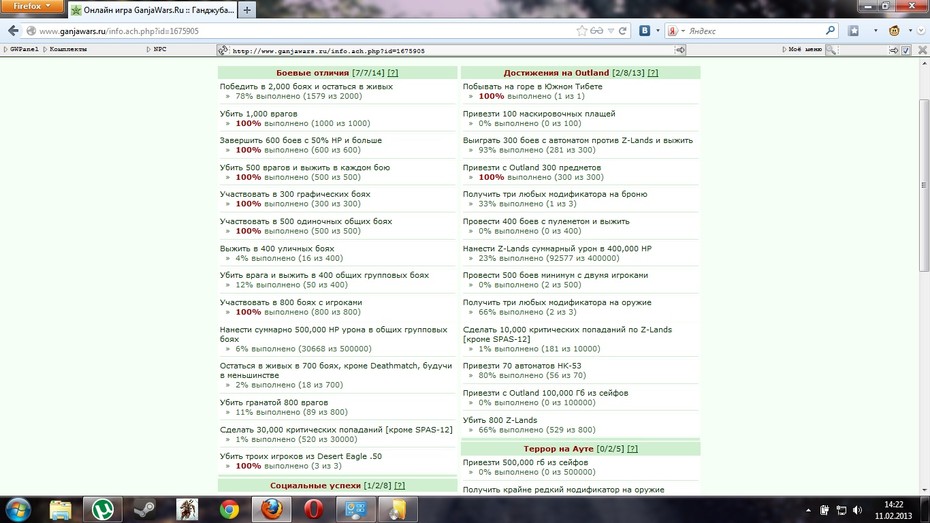The height and width of the screenshot is (523, 930).
Task: Expand the Моё меню menu
Action: pyautogui.click(x=802, y=49)
